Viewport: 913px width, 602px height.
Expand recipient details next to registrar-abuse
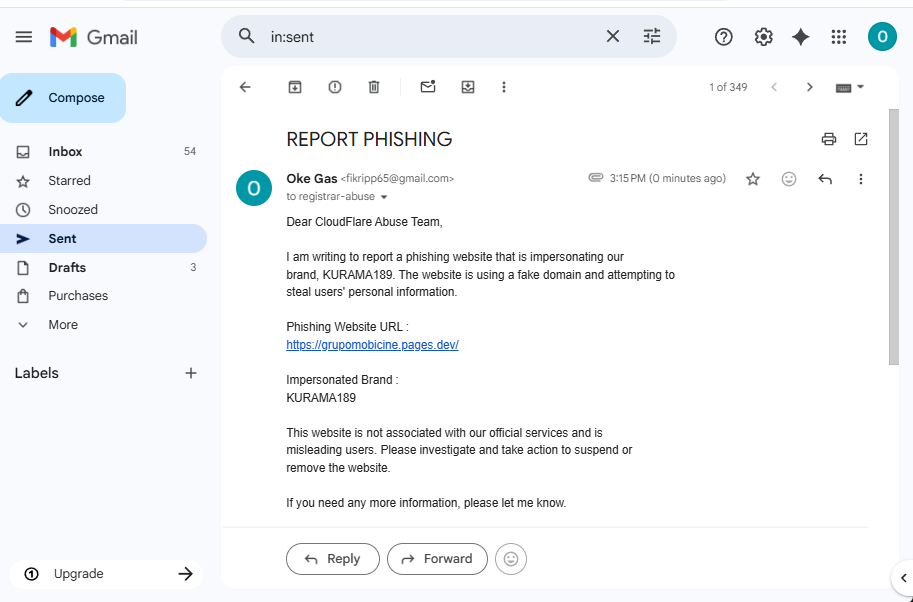tap(384, 197)
